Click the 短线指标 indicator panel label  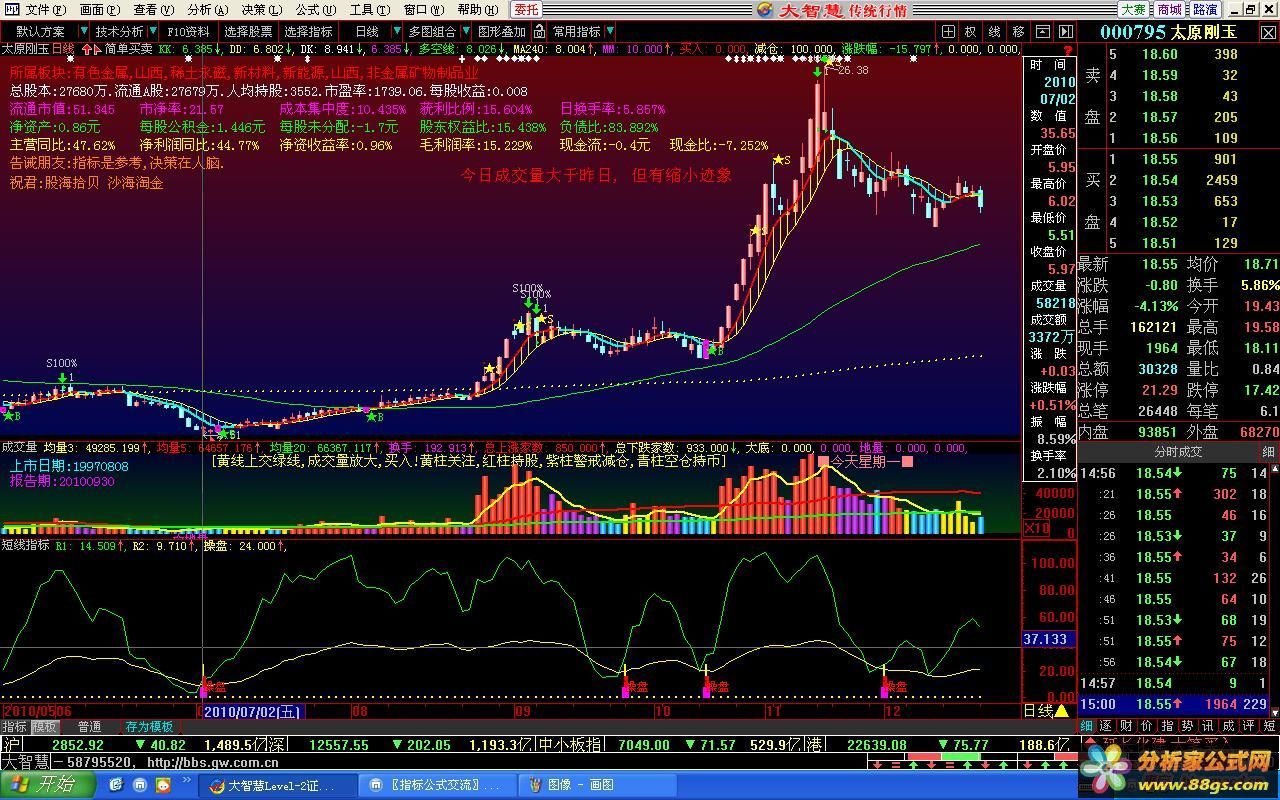26,546
